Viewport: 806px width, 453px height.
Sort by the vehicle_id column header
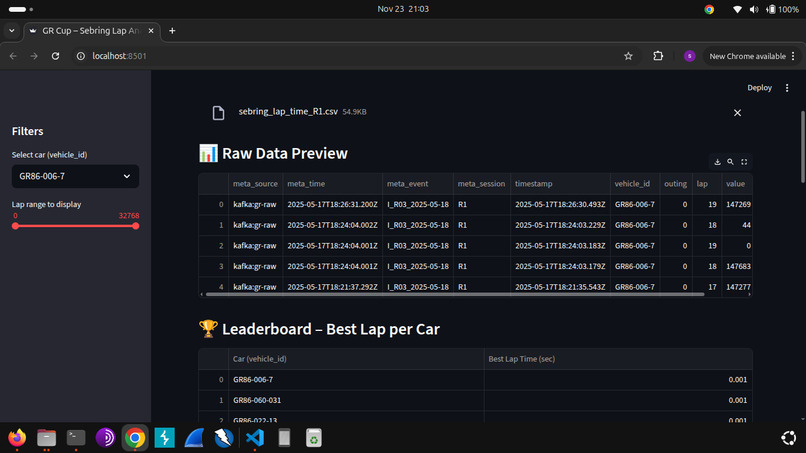pos(635,184)
